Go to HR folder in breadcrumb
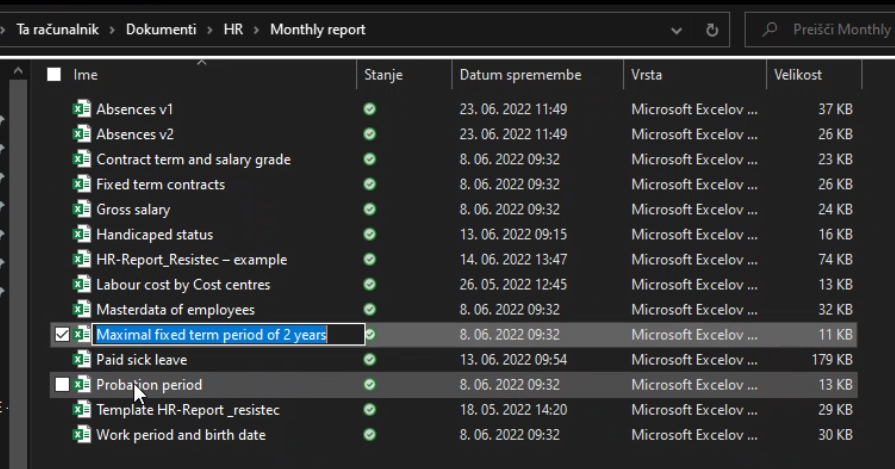 coord(233,30)
